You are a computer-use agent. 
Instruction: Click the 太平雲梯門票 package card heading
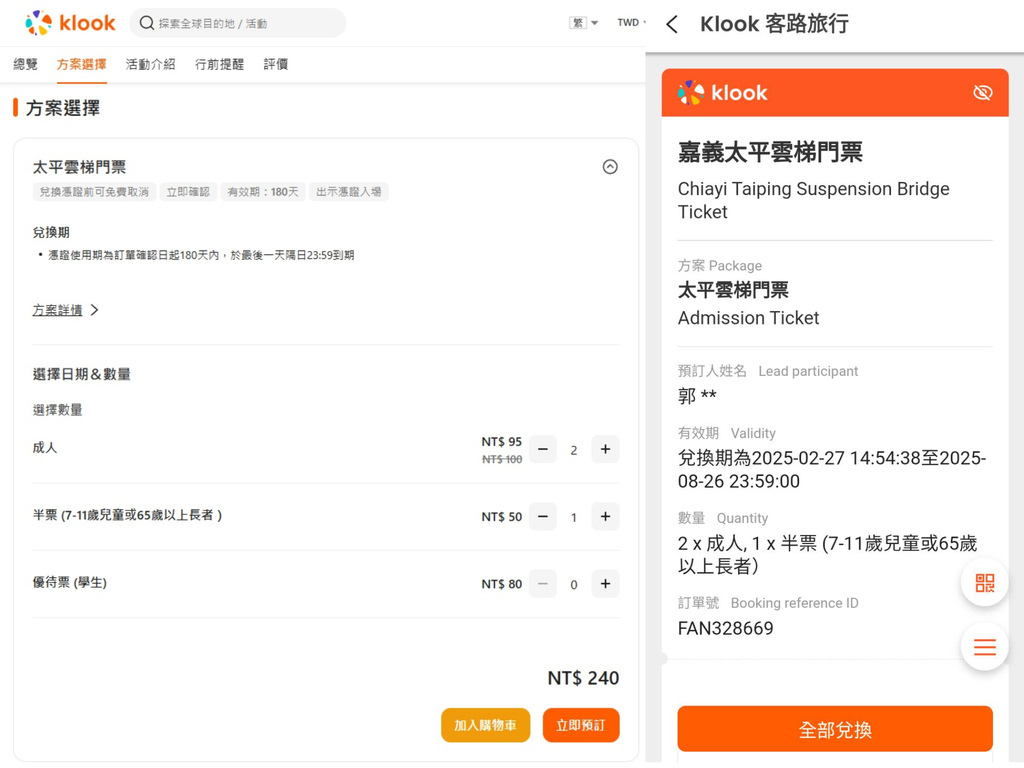click(79, 167)
